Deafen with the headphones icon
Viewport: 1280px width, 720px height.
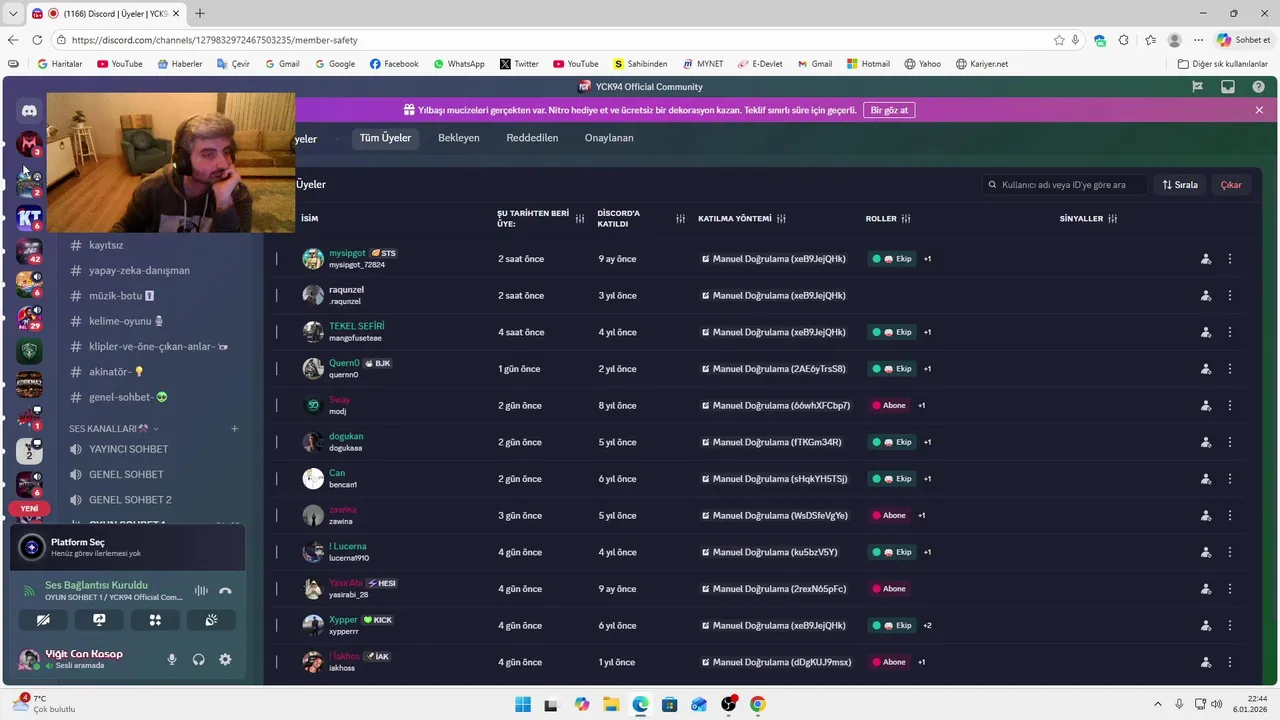pyautogui.click(x=198, y=659)
